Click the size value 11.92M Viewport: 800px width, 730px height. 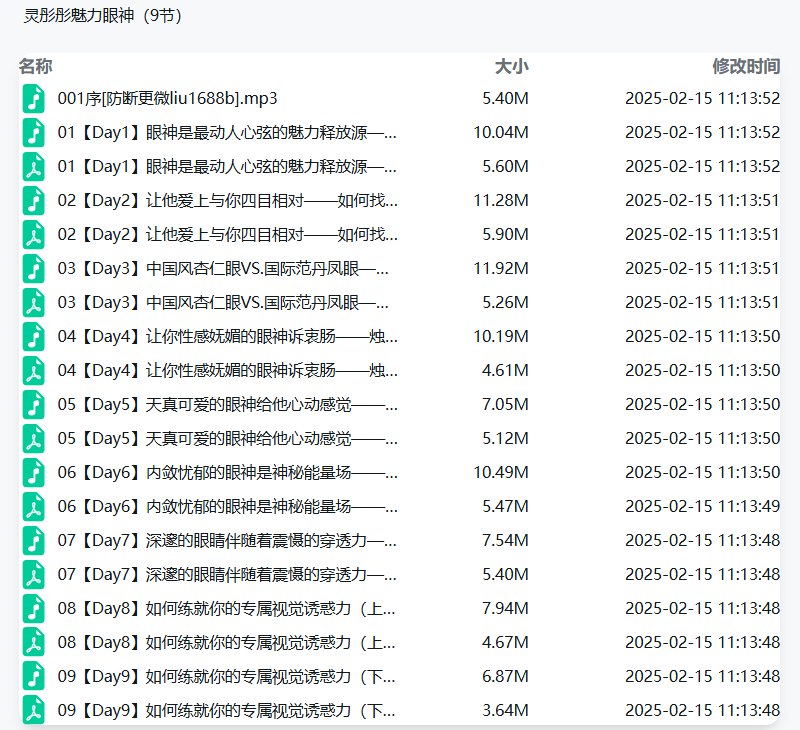(x=501, y=269)
